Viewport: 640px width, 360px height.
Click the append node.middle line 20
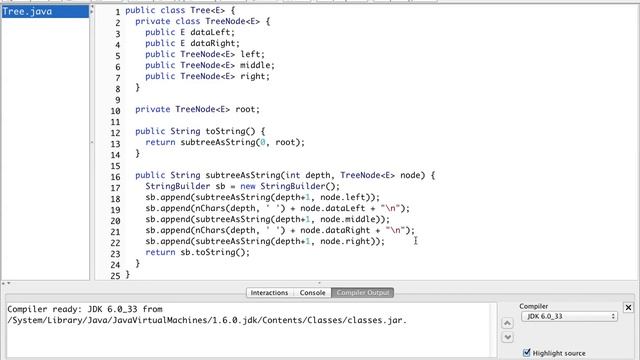pos(267,220)
